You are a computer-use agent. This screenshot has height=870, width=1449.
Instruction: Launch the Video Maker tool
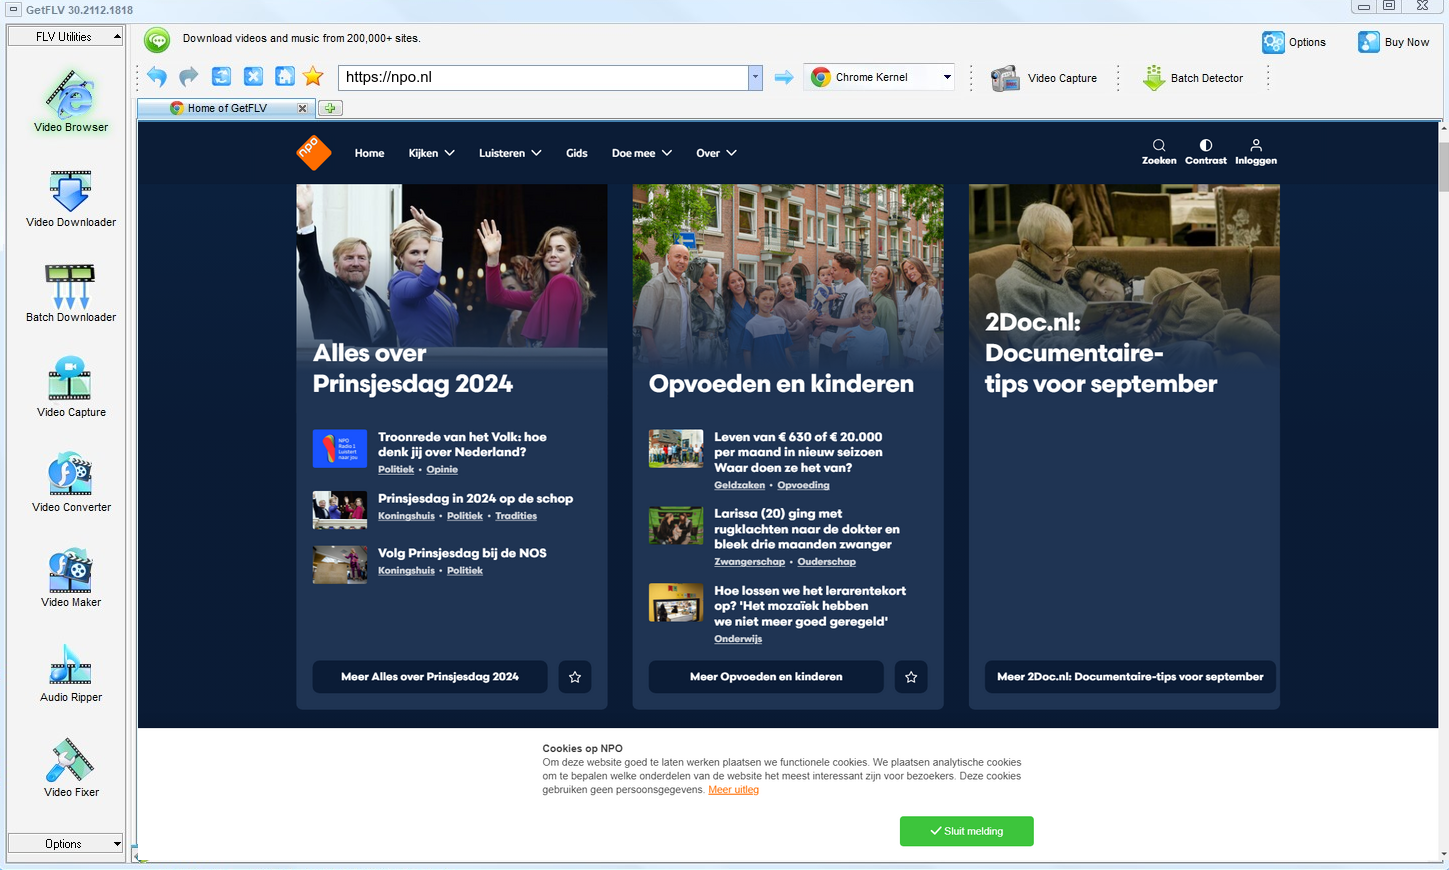click(71, 577)
